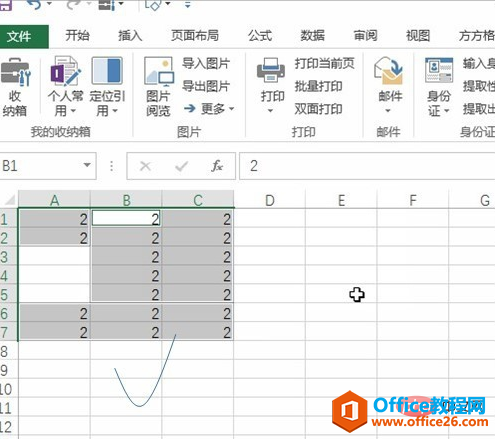The height and width of the screenshot is (439, 495).
Task: Open the 收纳箱 toolbox icon
Action: click(15, 72)
